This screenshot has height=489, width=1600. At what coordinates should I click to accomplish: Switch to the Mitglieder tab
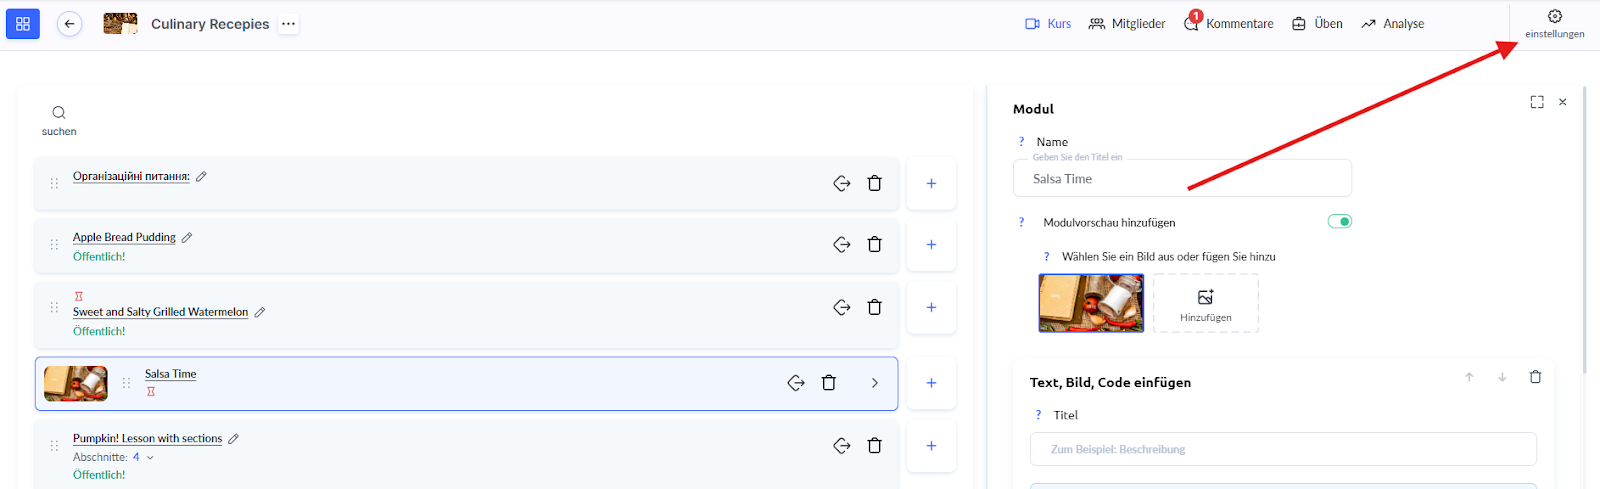point(1127,24)
